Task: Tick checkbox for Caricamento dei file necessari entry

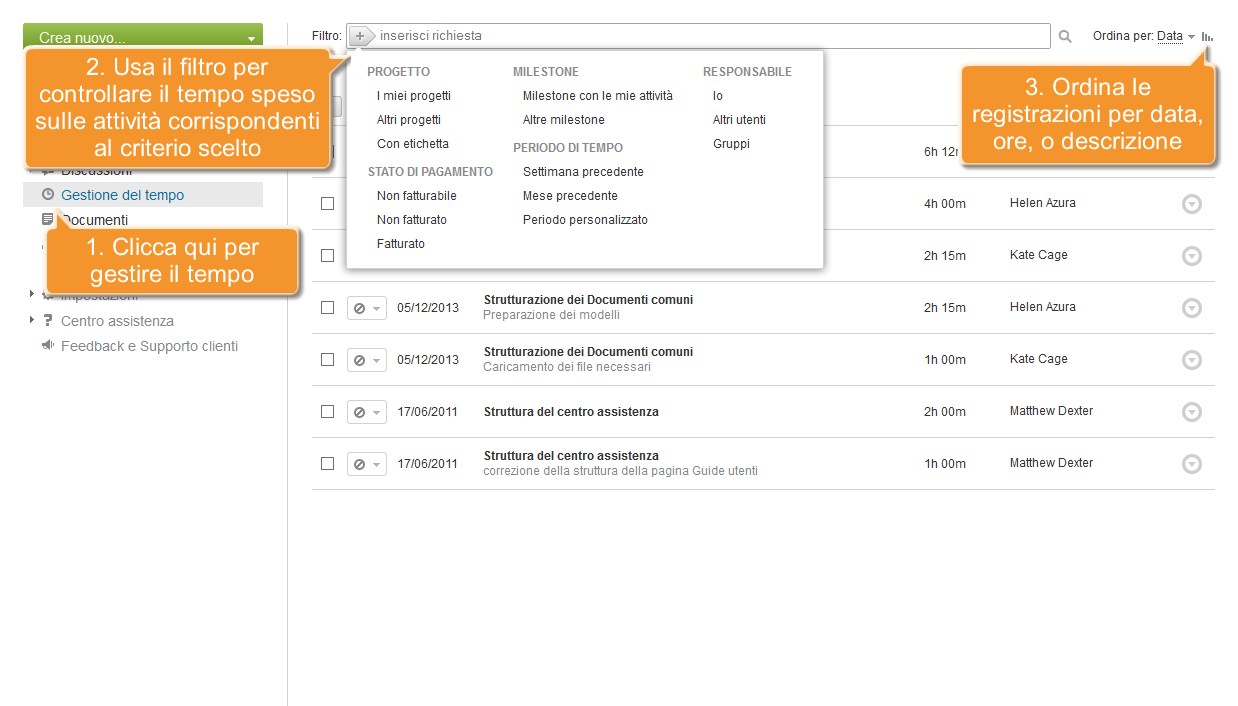Action: [x=327, y=359]
